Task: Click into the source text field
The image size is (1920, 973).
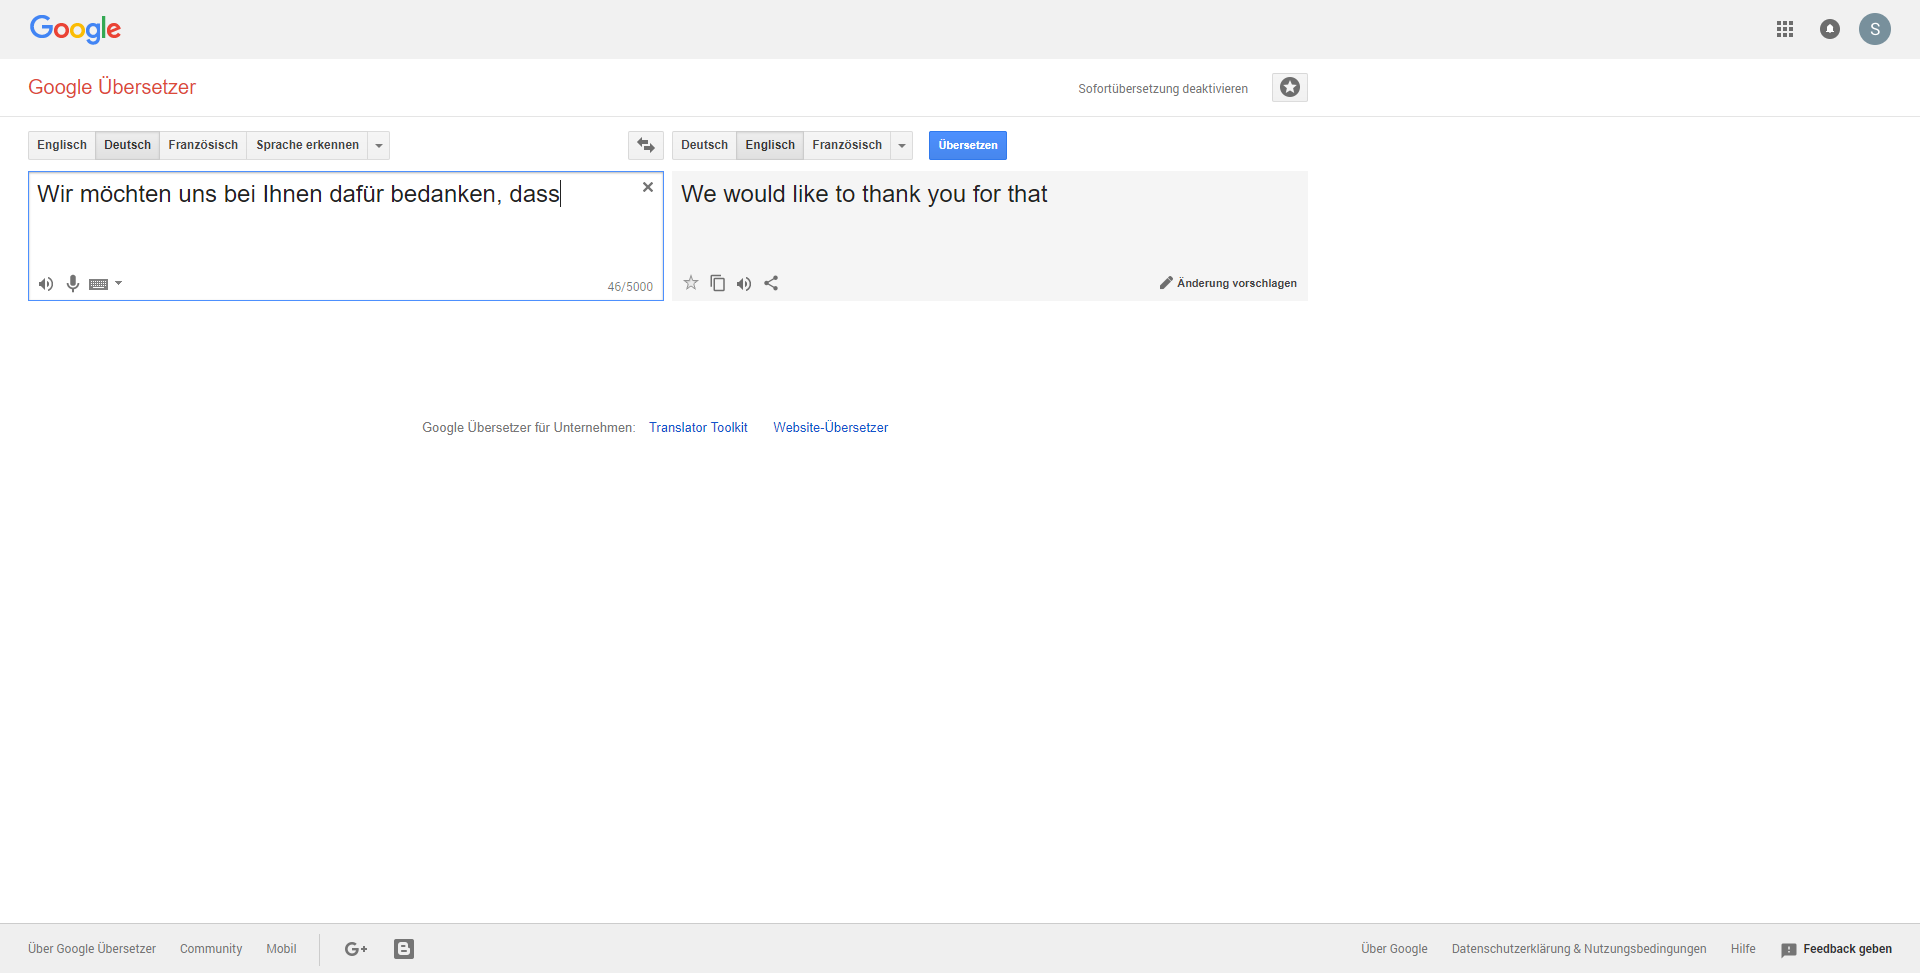Action: click(x=346, y=235)
